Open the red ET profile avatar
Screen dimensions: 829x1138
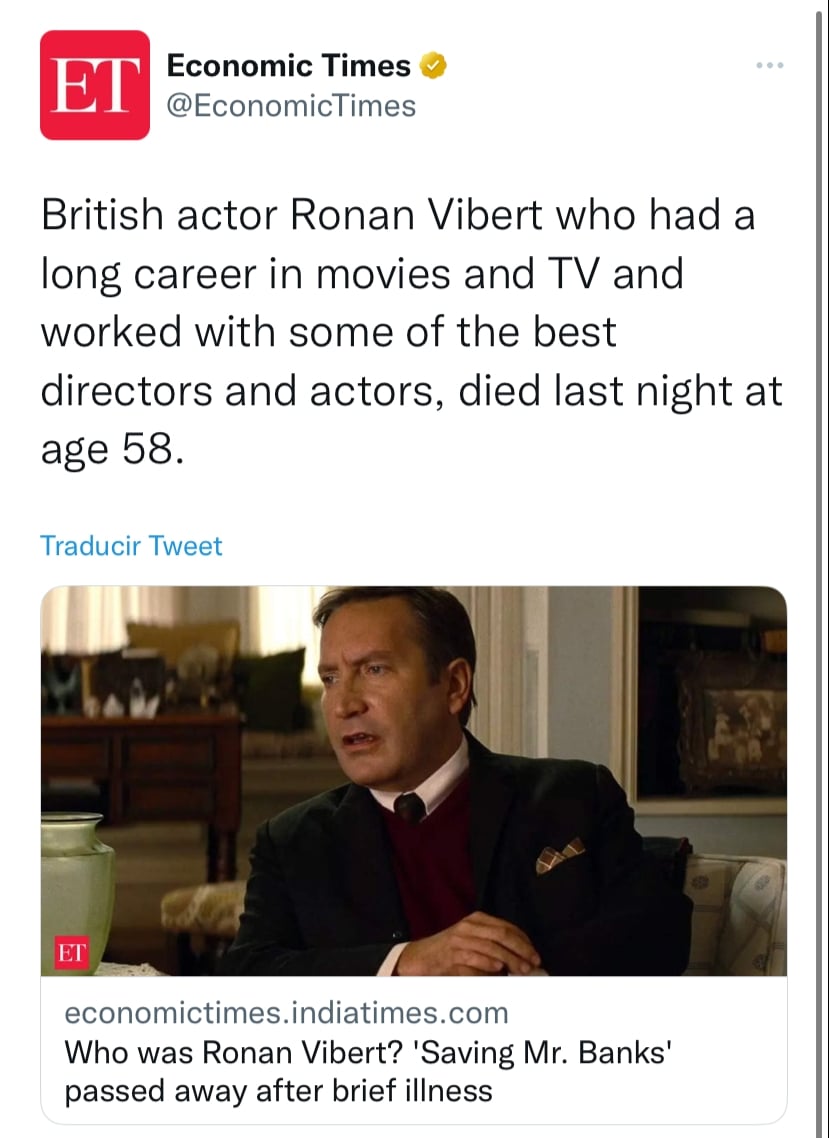[x=94, y=85]
